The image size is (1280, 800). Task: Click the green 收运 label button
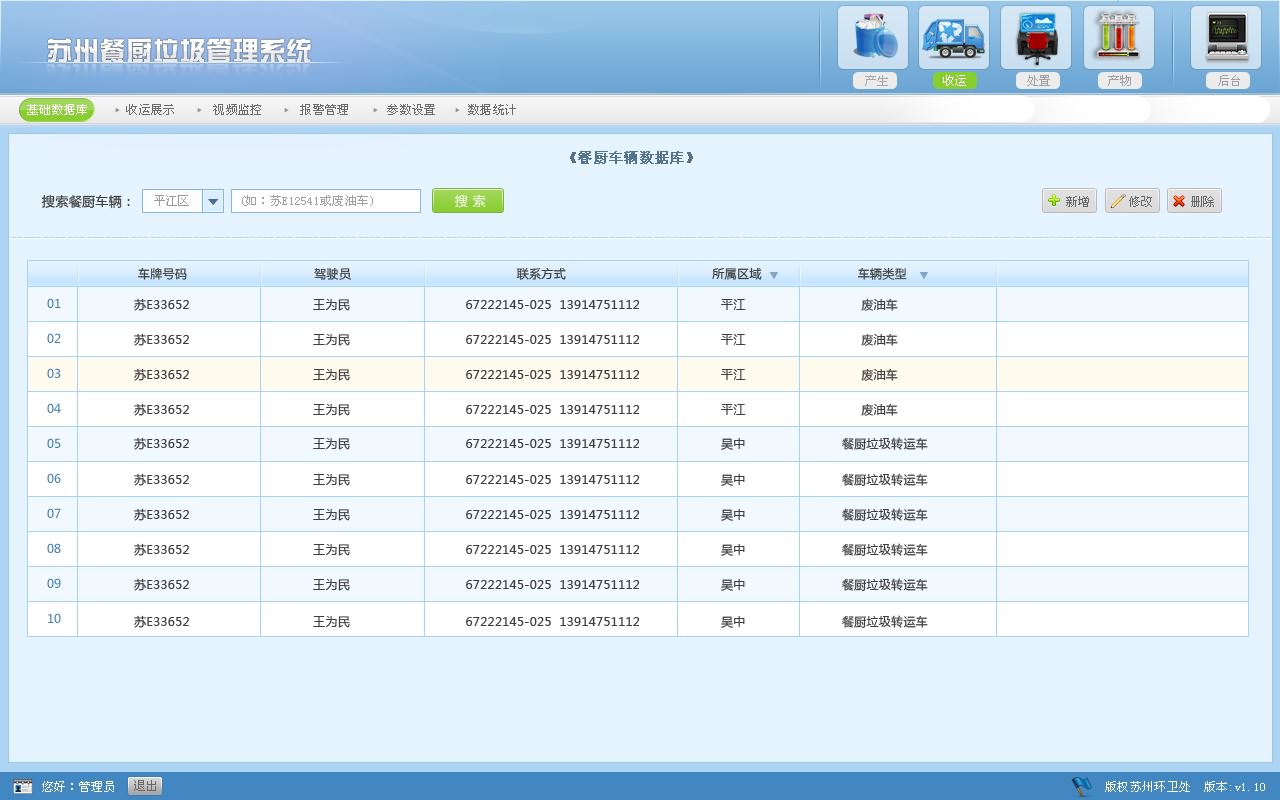954,81
